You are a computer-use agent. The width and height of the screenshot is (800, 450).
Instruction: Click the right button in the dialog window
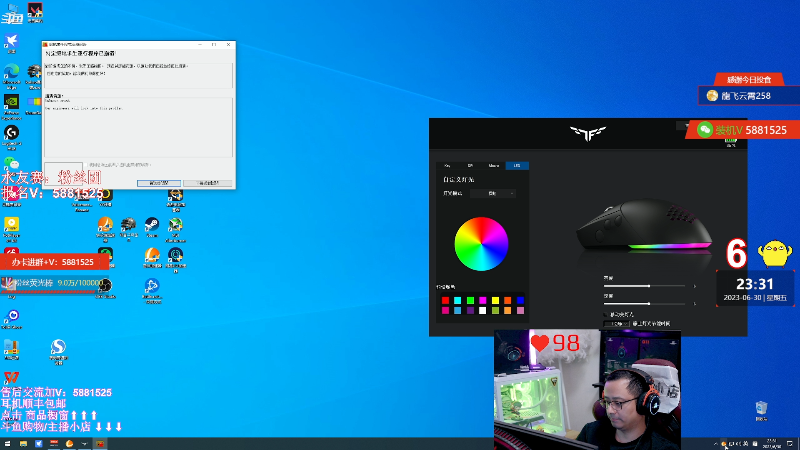[x=208, y=183]
